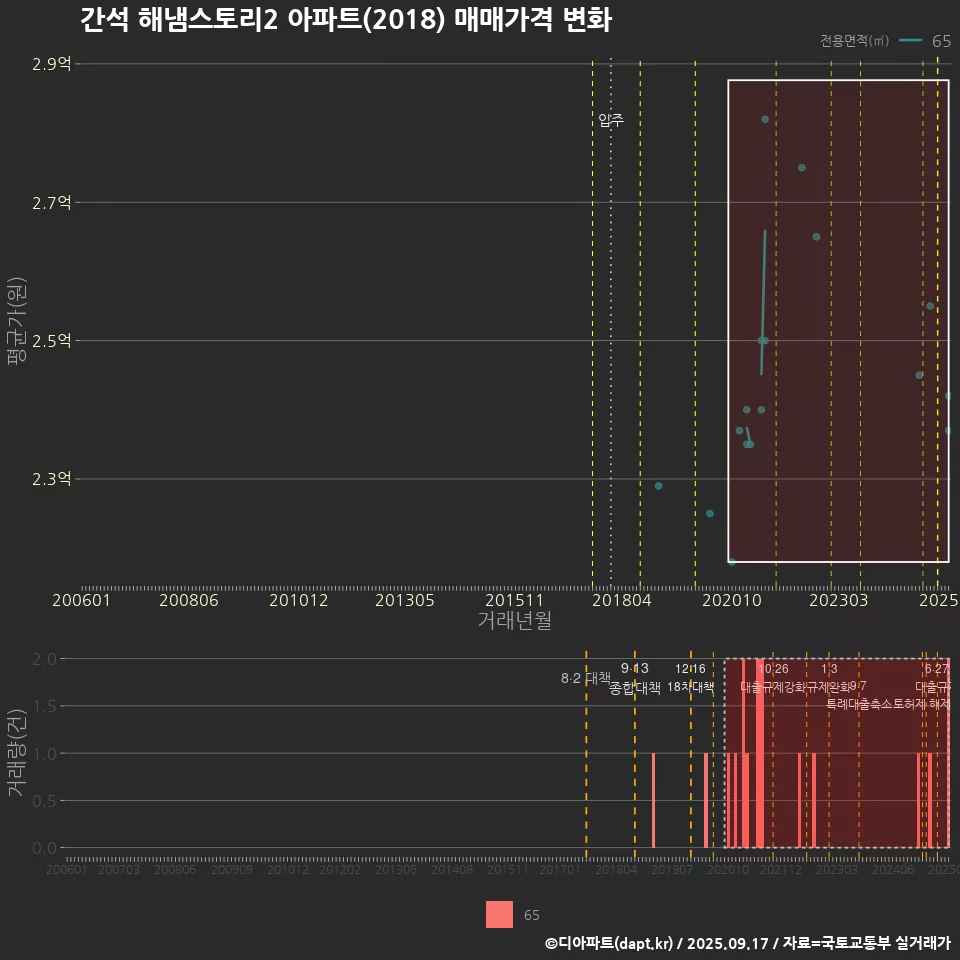This screenshot has height=960, width=960.
Task: Click the '2.0' volume axis label
Action: (44, 659)
